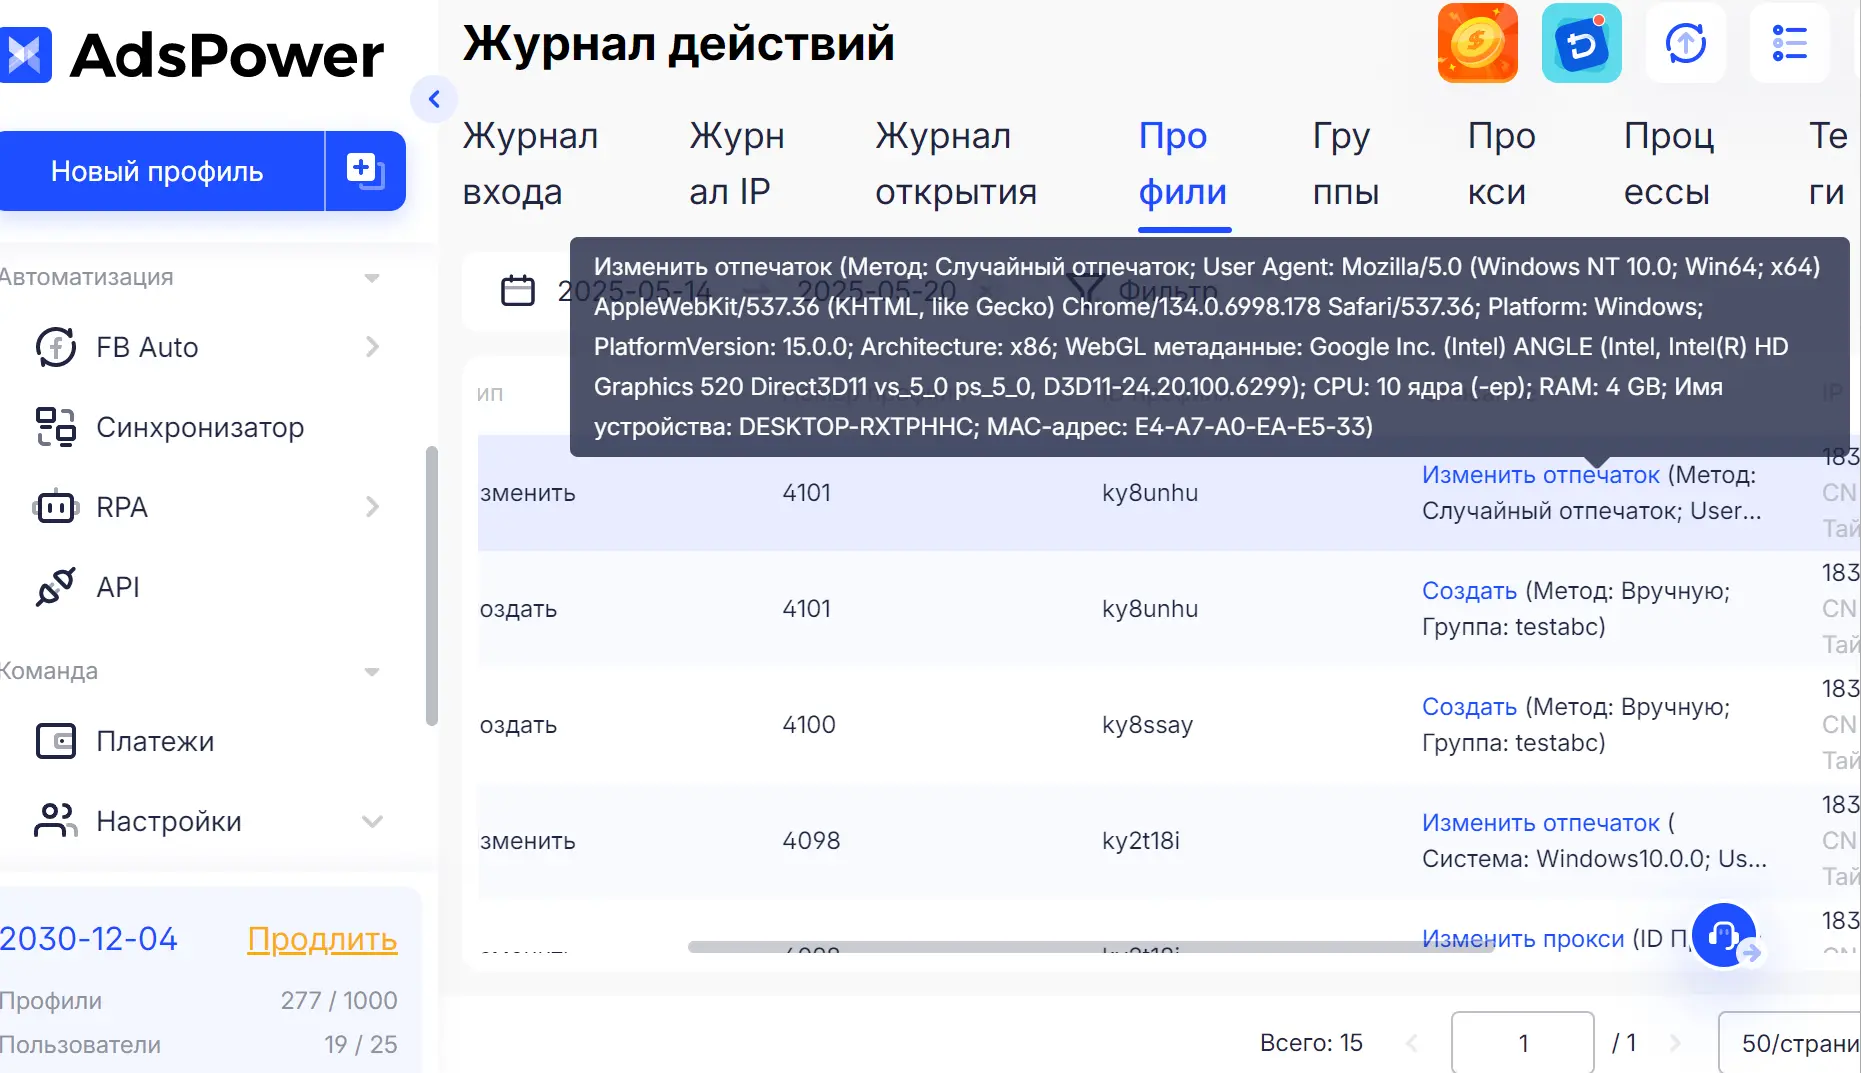
Task: Click the Изменить прокси link
Action: [x=1523, y=939]
